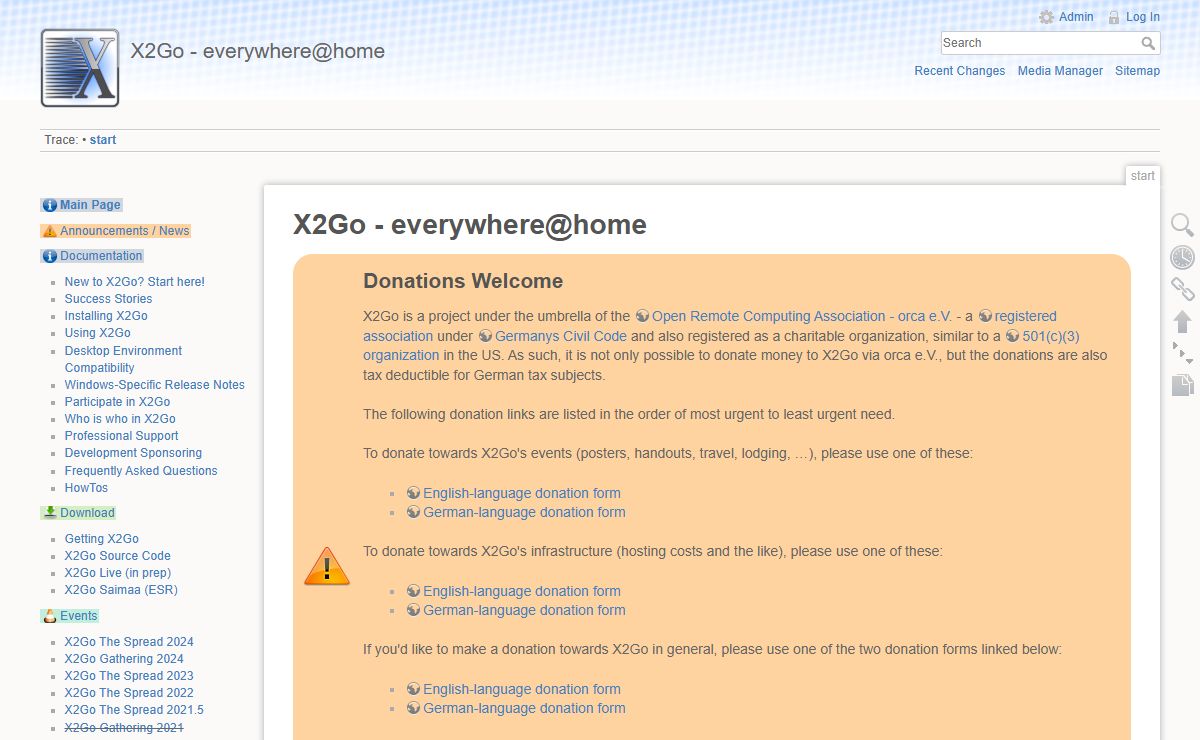
Task: Click the X2Go - everywhere@home site title
Action: [x=258, y=51]
